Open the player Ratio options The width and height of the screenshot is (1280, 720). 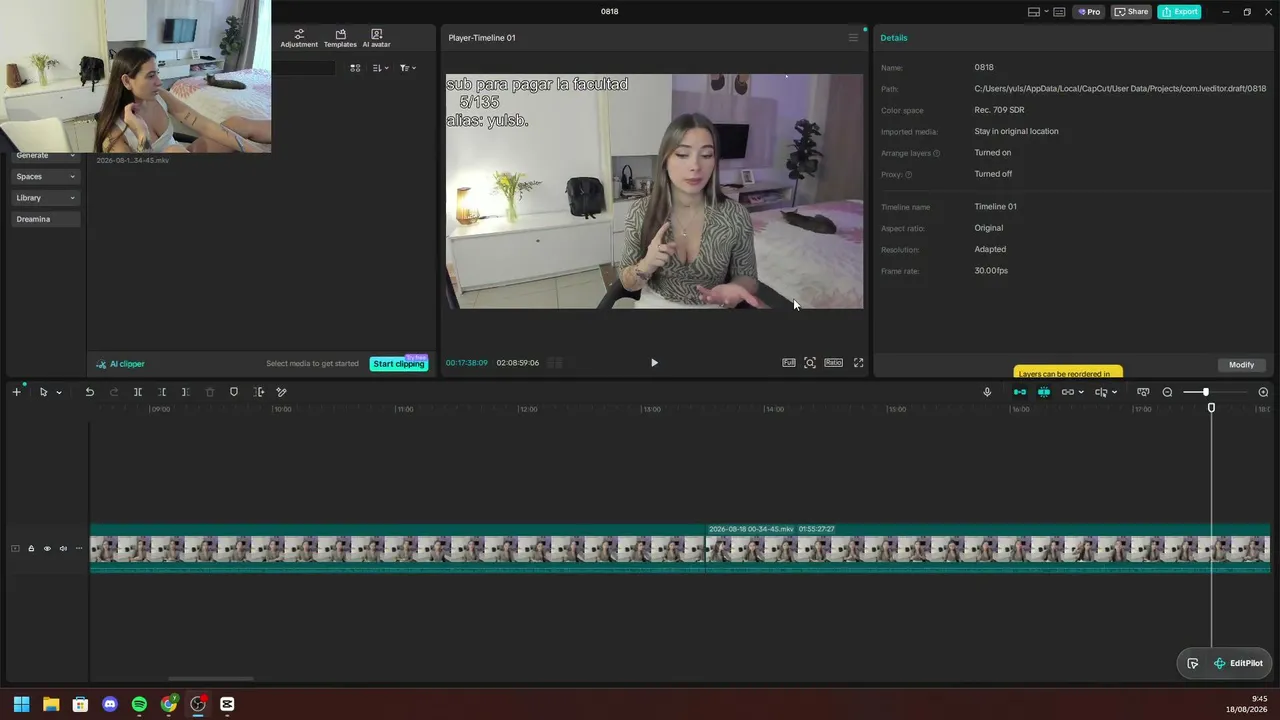(x=833, y=363)
